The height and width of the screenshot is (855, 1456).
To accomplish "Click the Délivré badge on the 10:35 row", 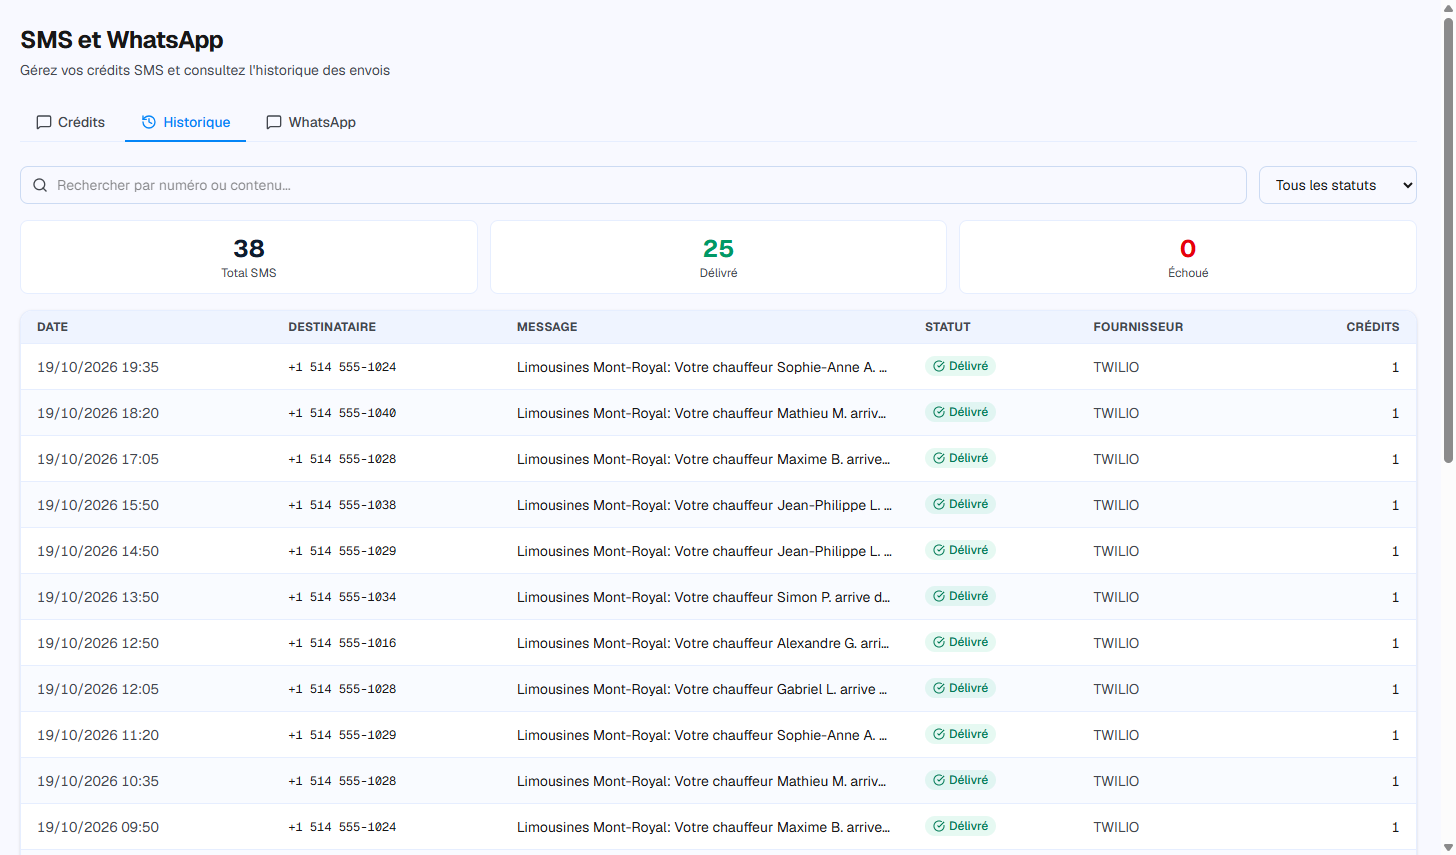I will 960,780.
